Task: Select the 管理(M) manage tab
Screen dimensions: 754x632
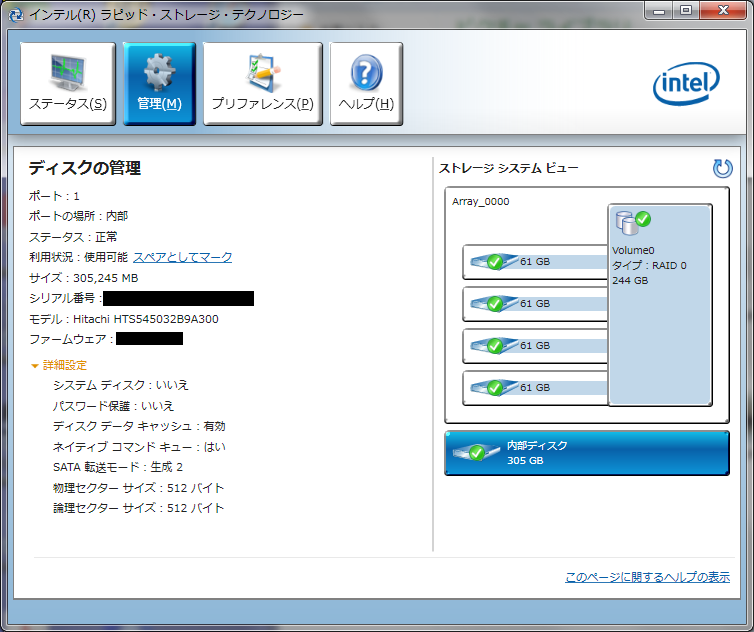Action: (159, 84)
